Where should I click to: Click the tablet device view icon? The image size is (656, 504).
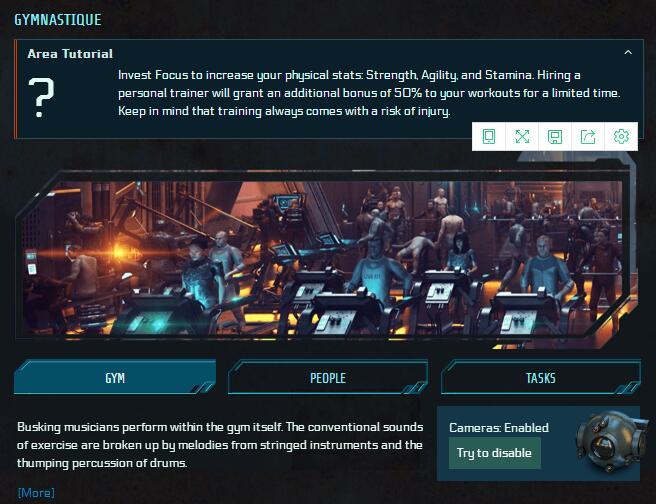click(x=489, y=136)
